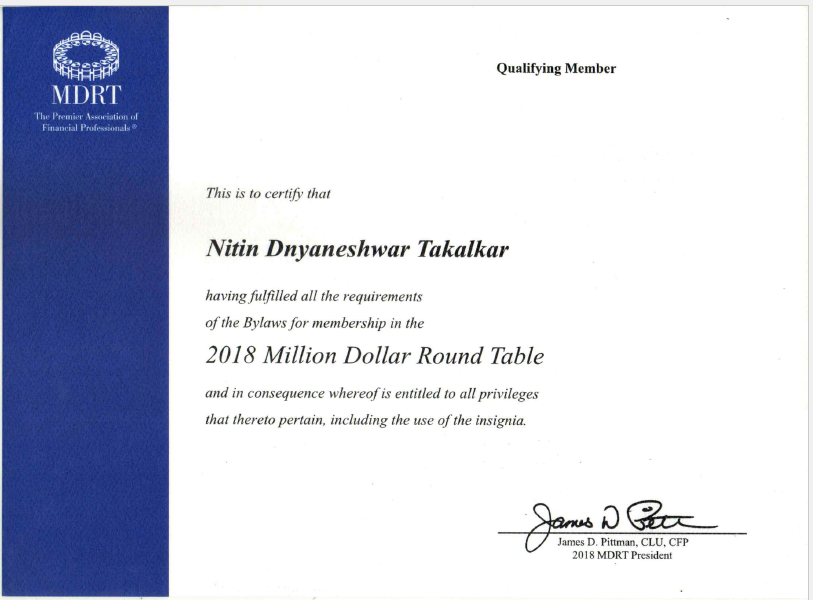
Task: Click the large MDRT lettering under the logo
Action: (85, 96)
